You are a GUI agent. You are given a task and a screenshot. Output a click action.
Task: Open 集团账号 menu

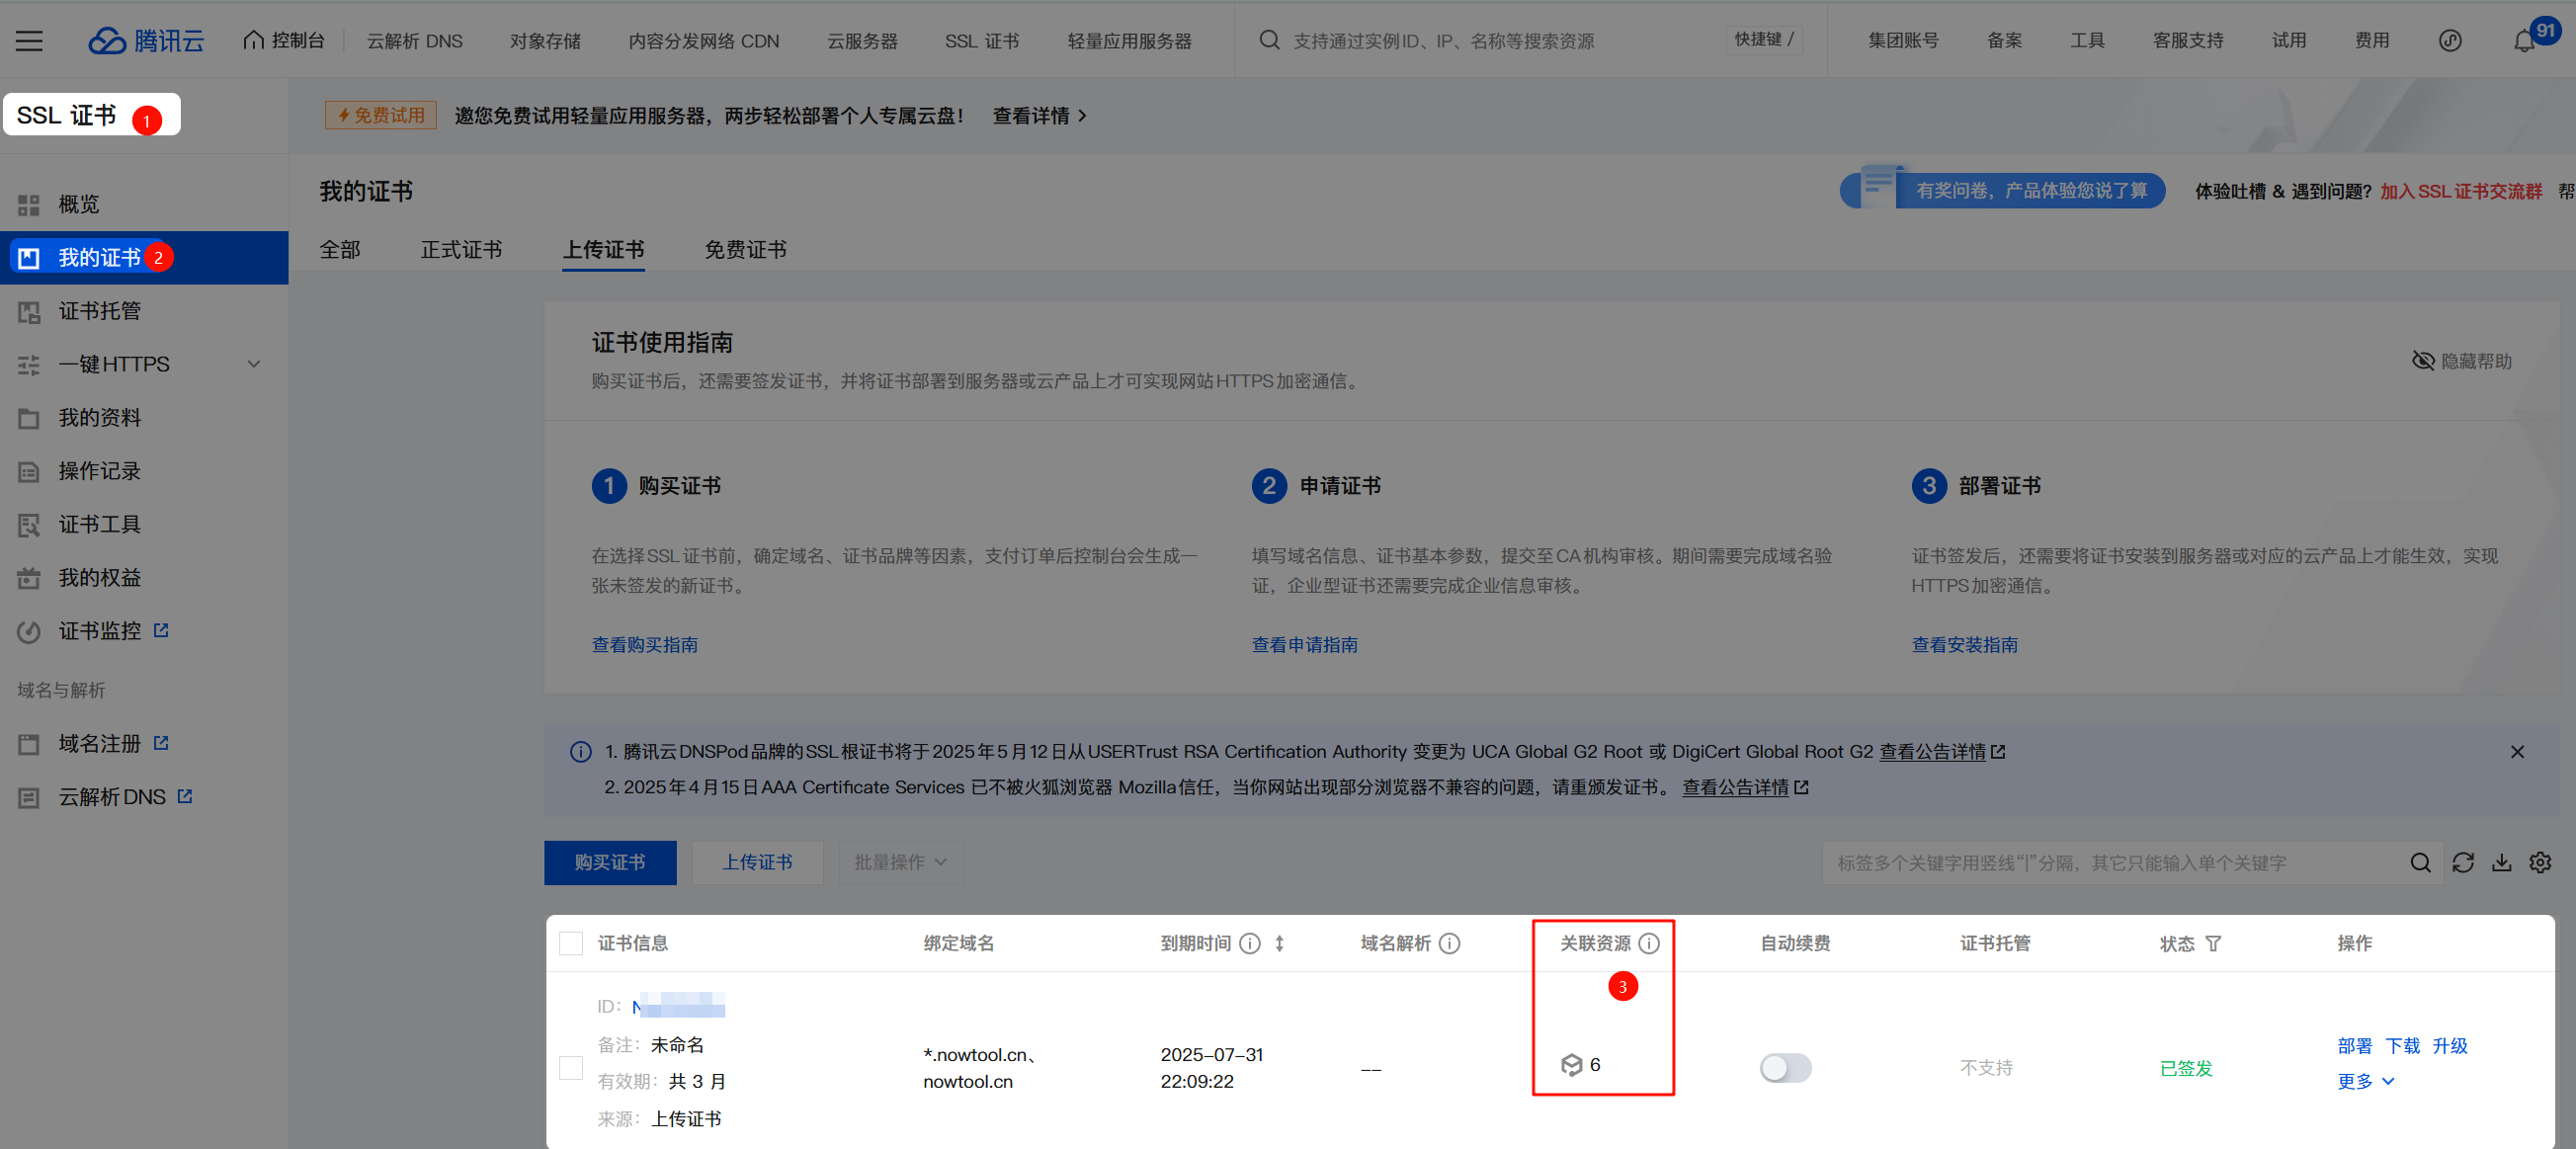1903,40
